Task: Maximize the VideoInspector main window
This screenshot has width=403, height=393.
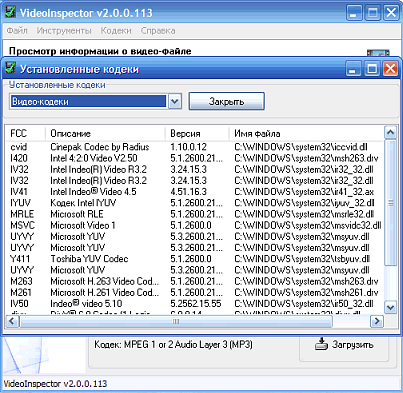Action: (373, 13)
